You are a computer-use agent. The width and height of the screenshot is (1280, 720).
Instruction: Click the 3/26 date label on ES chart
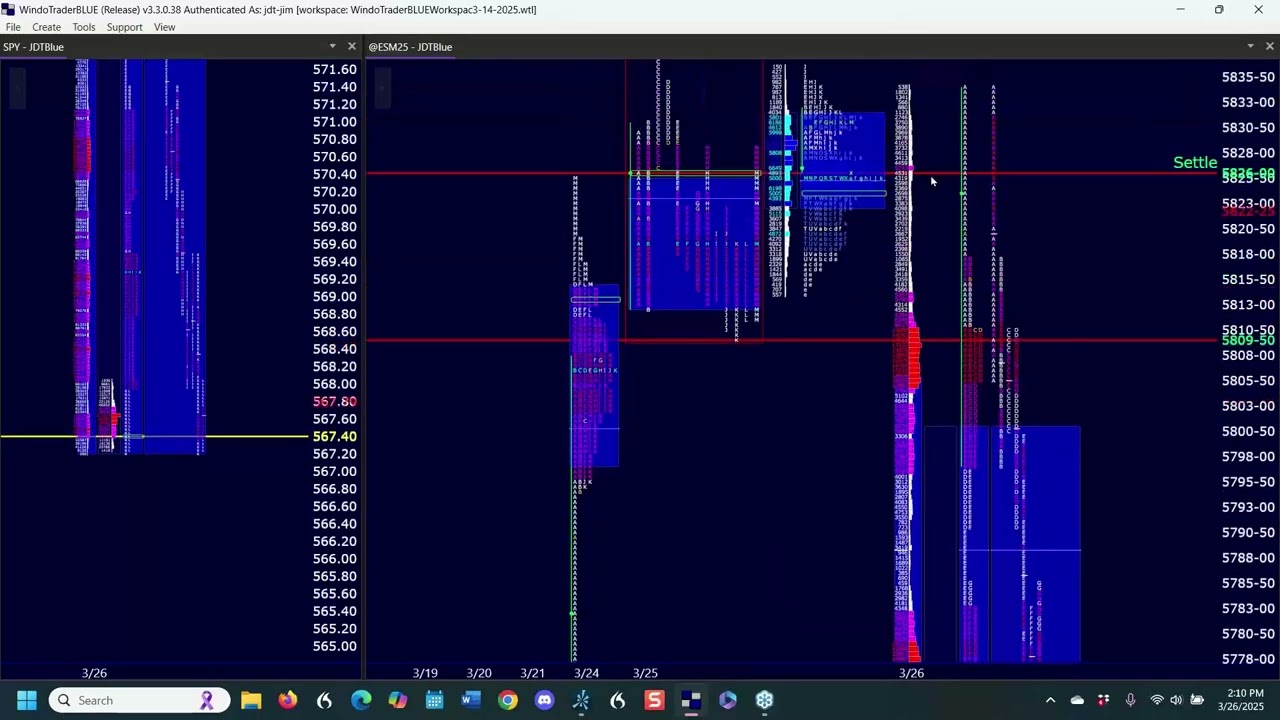[911, 673]
